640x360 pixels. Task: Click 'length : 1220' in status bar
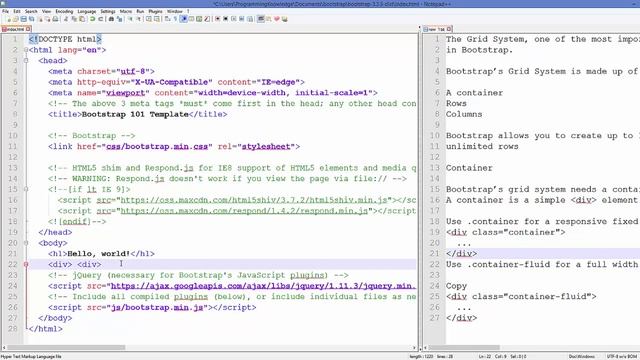[x=421, y=357]
